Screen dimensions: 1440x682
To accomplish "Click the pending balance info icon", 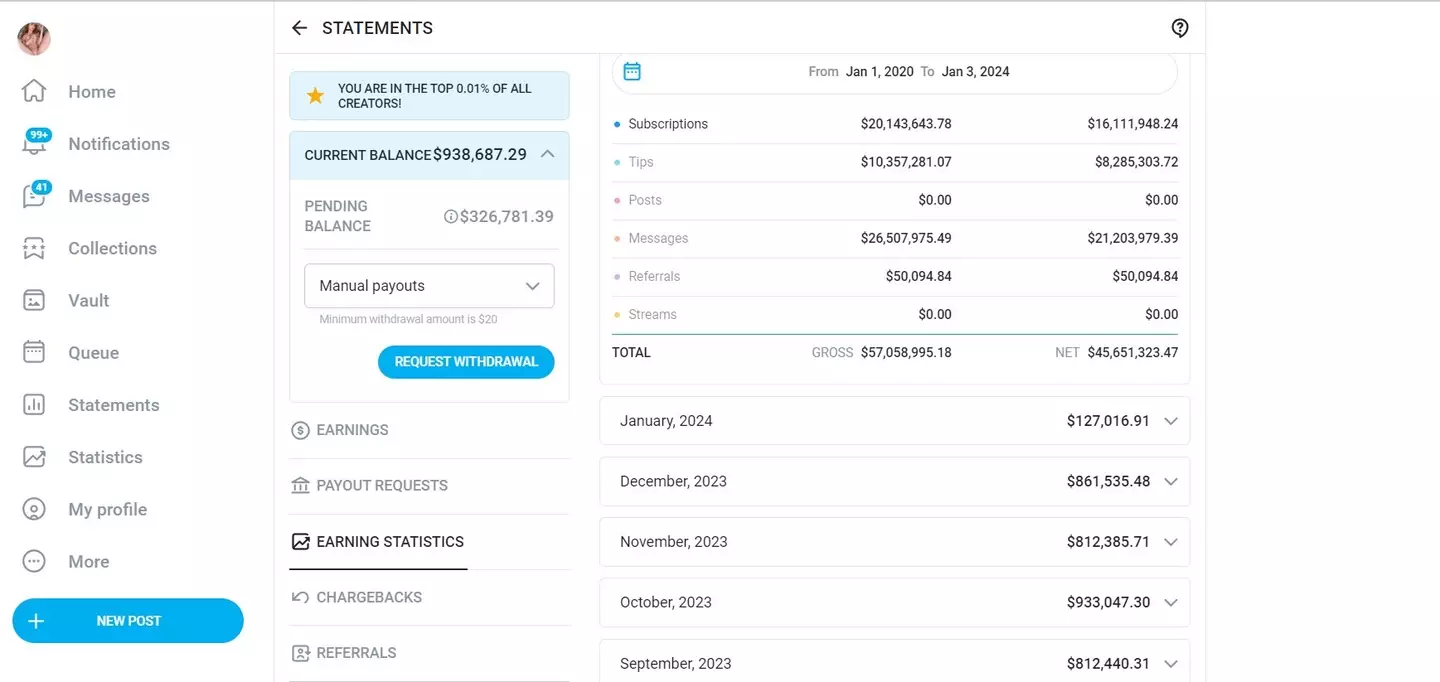I will pyautogui.click(x=450, y=216).
